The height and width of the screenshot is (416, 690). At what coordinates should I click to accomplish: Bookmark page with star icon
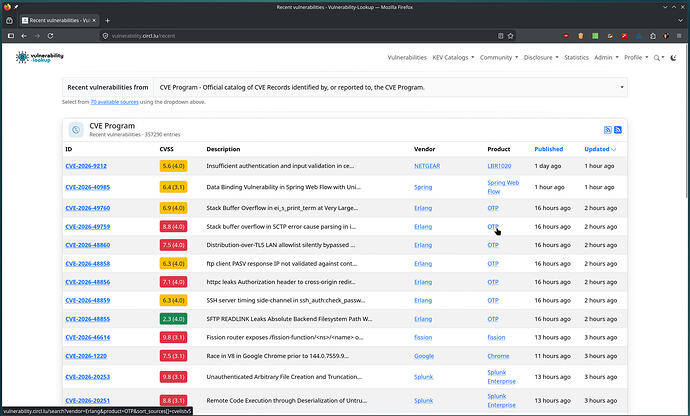510,36
